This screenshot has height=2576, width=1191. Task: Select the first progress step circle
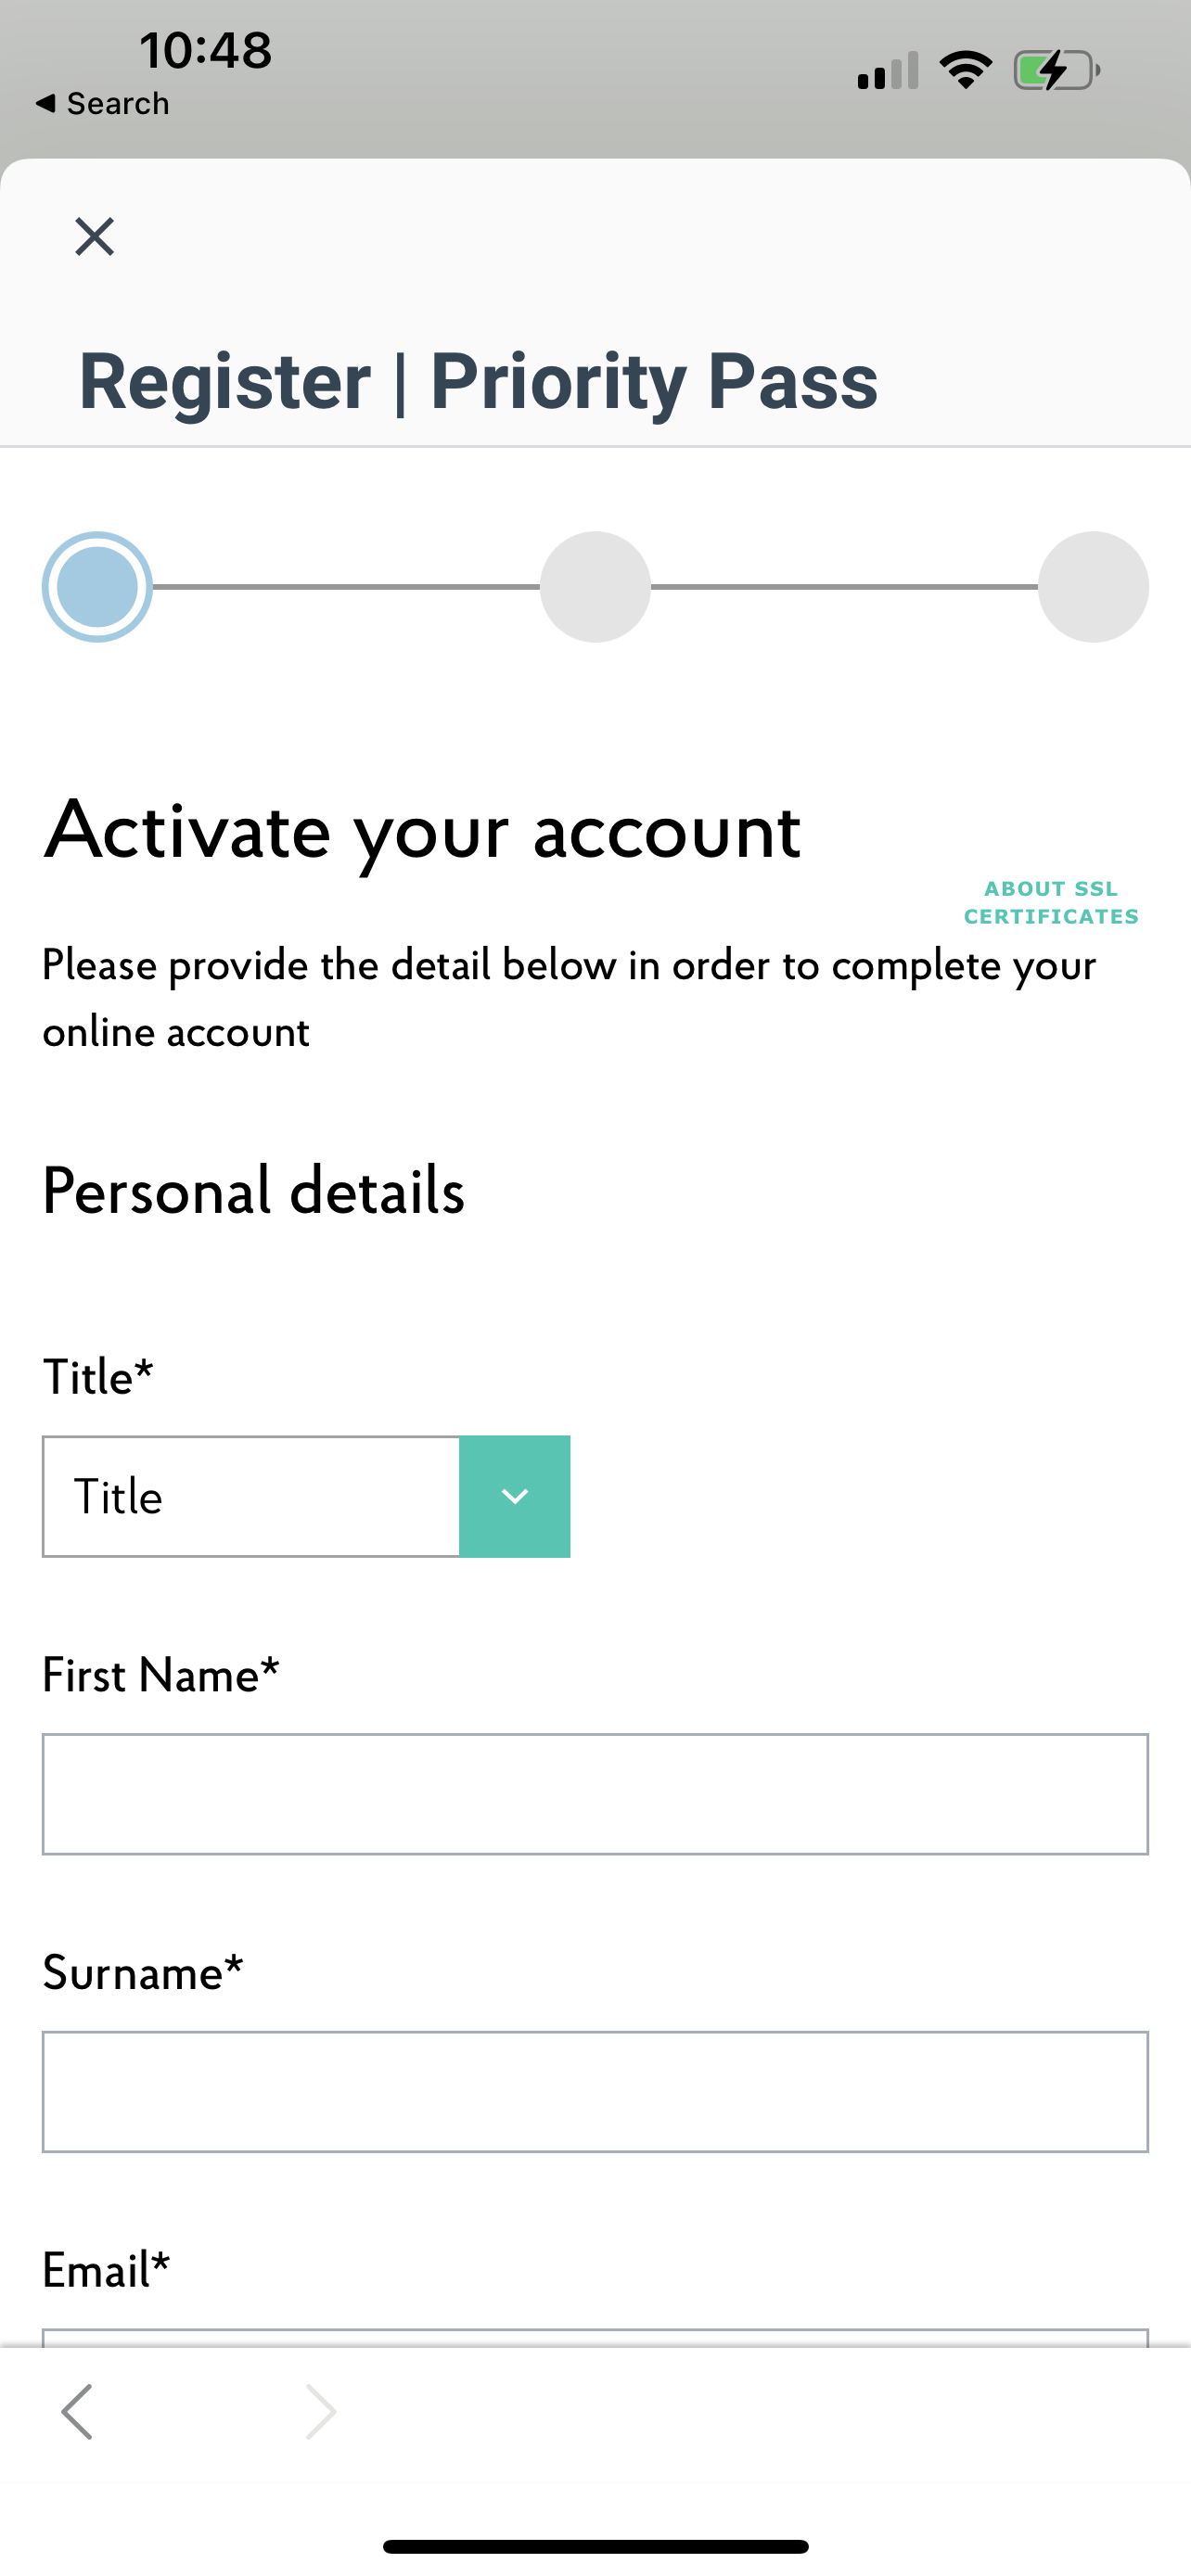coord(97,587)
